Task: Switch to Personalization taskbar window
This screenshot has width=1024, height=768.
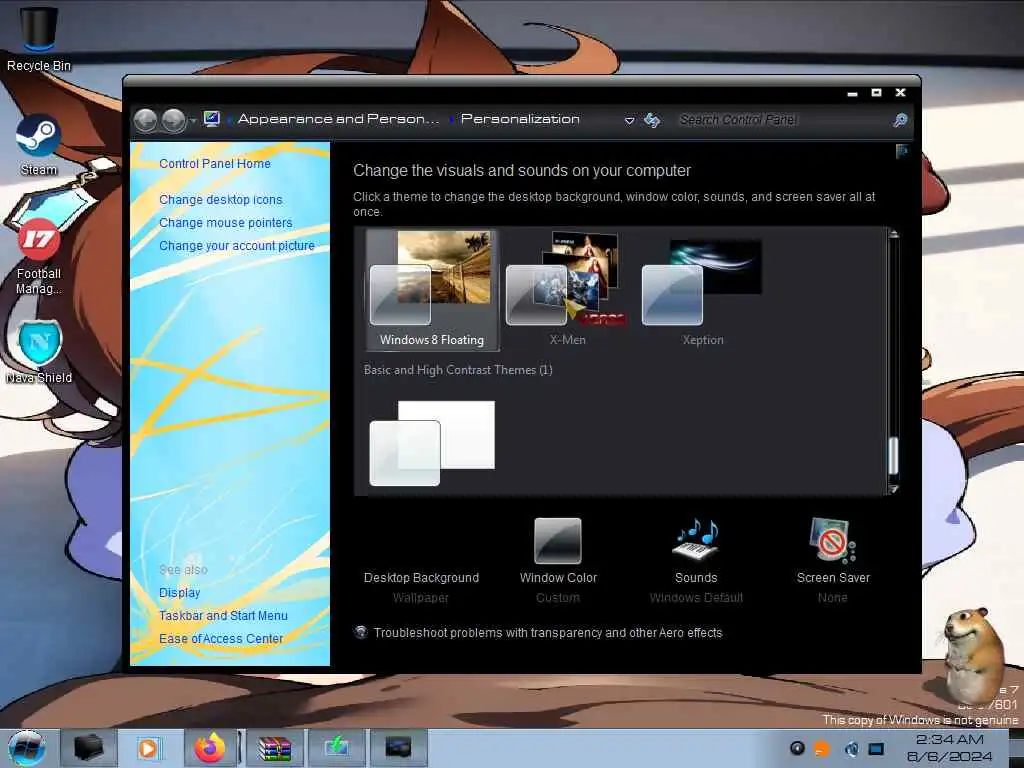Action: point(398,748)
